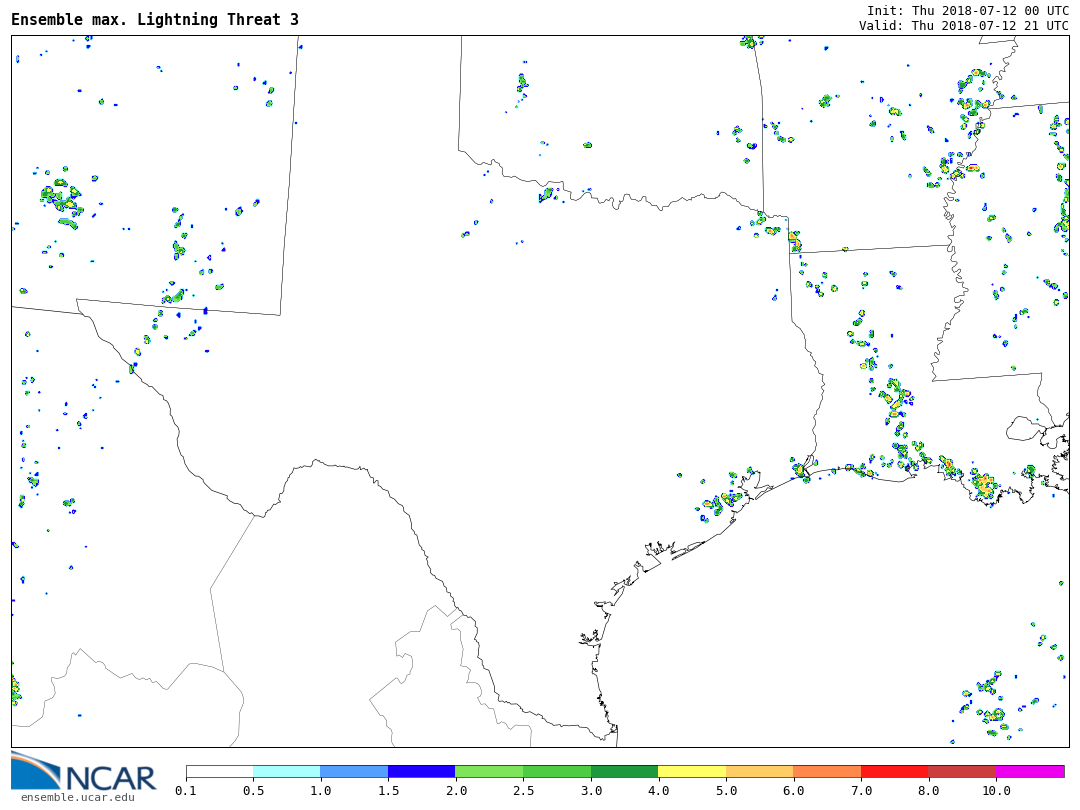
Task: Choose the dark blue segment between 1.5 and 2.0
Action: point(421,771)
